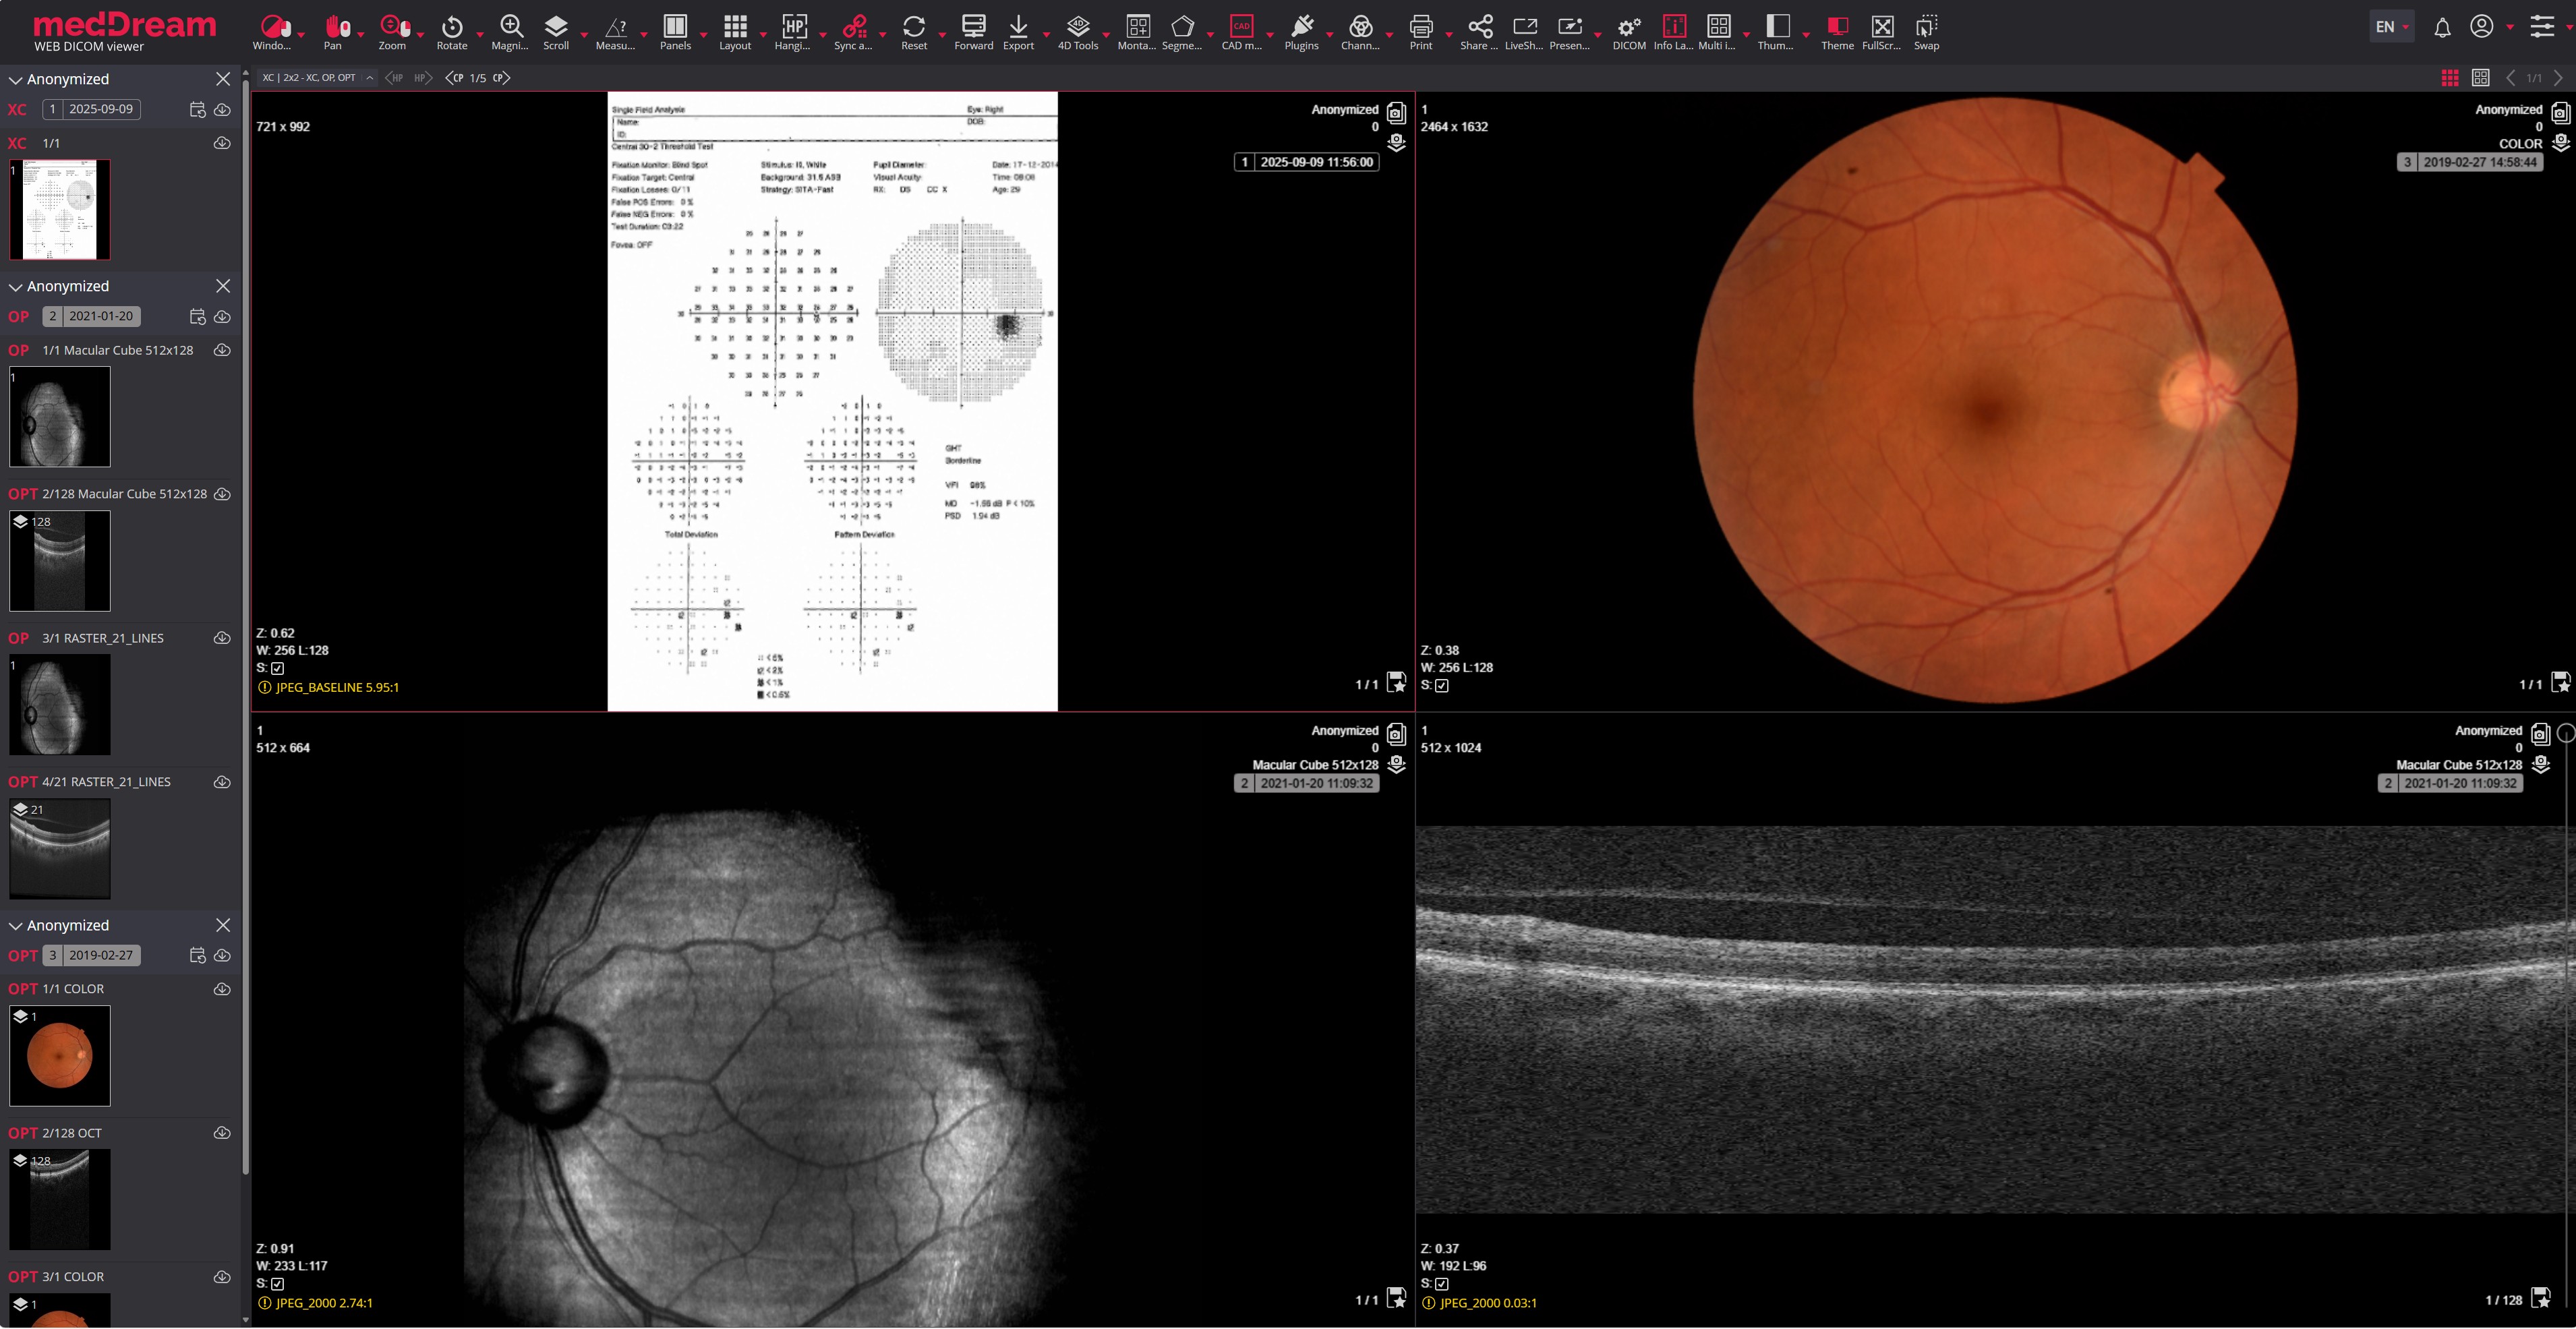
Task: View notifications bell
Action: click(x=2442, y=27)
